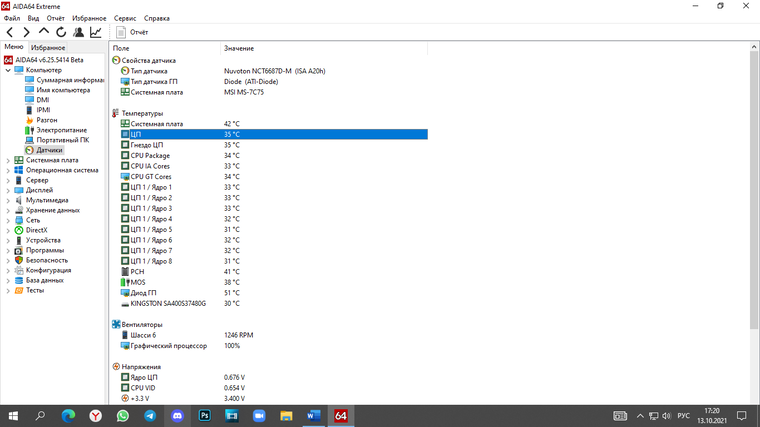
Task: Open WhatsApp from the taskbar
Action: (x=123, y=416)
